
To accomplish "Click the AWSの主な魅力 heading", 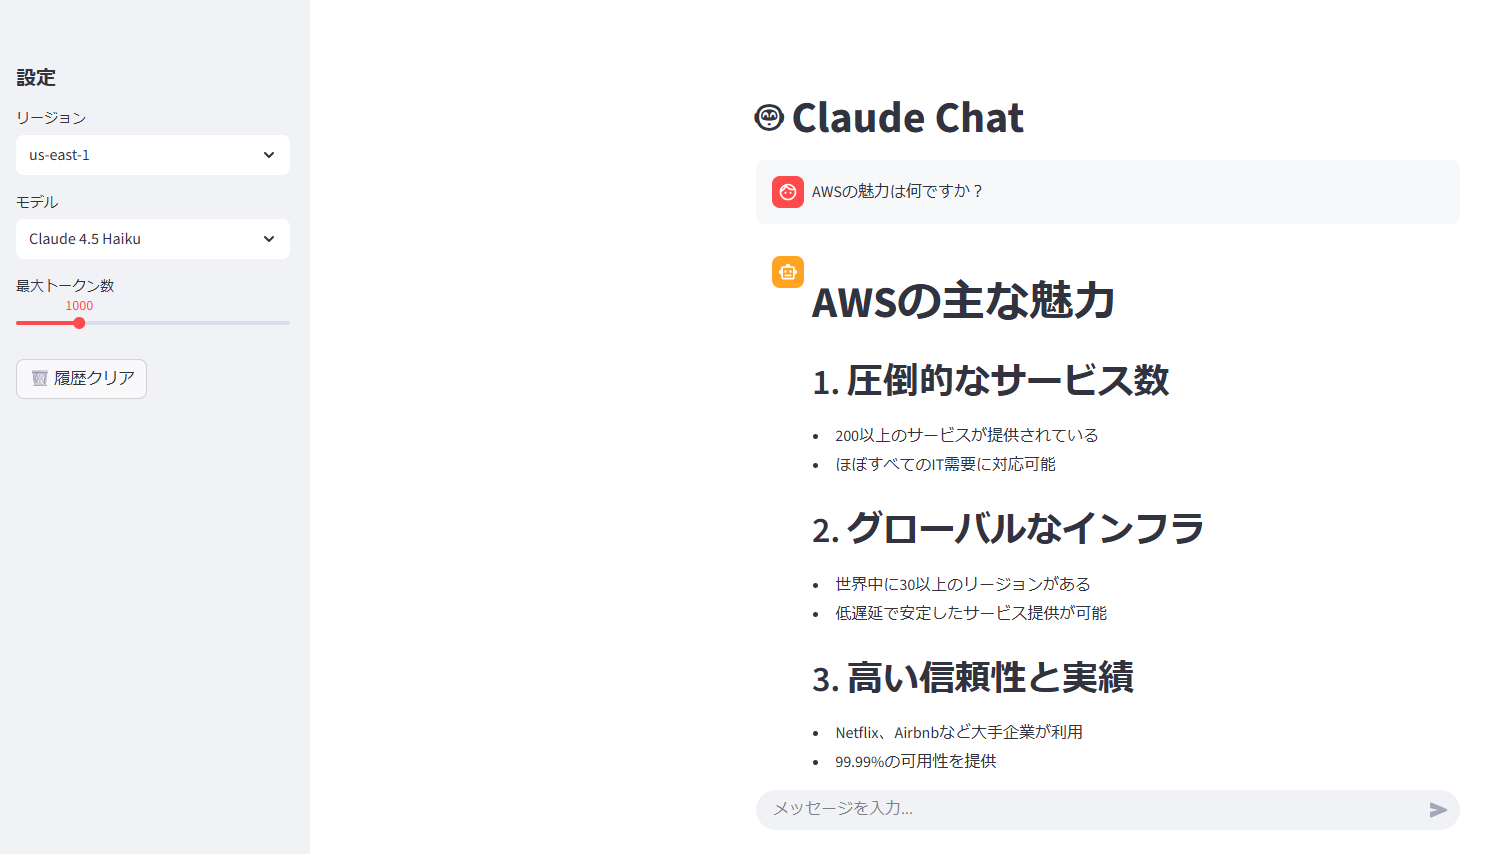I will click(963, 302).
